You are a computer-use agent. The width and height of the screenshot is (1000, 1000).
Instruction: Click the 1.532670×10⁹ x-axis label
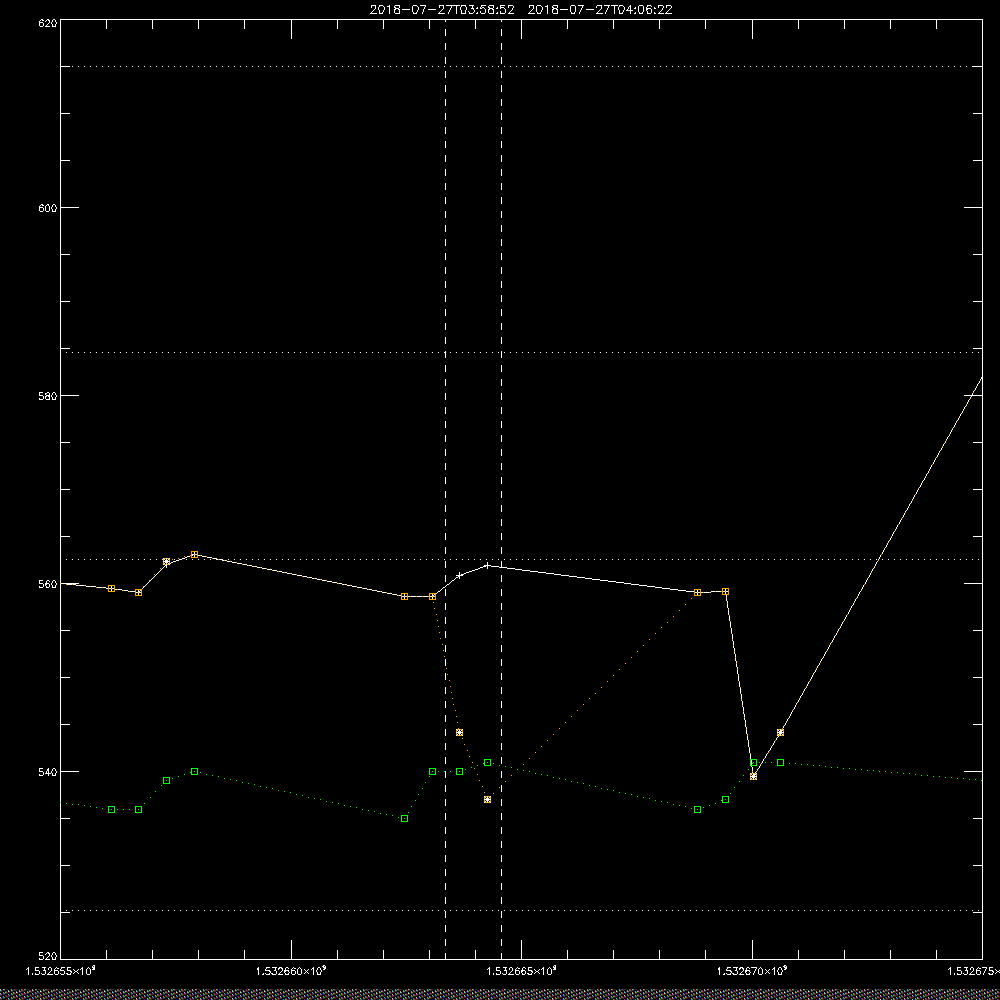tap(753, 971)
